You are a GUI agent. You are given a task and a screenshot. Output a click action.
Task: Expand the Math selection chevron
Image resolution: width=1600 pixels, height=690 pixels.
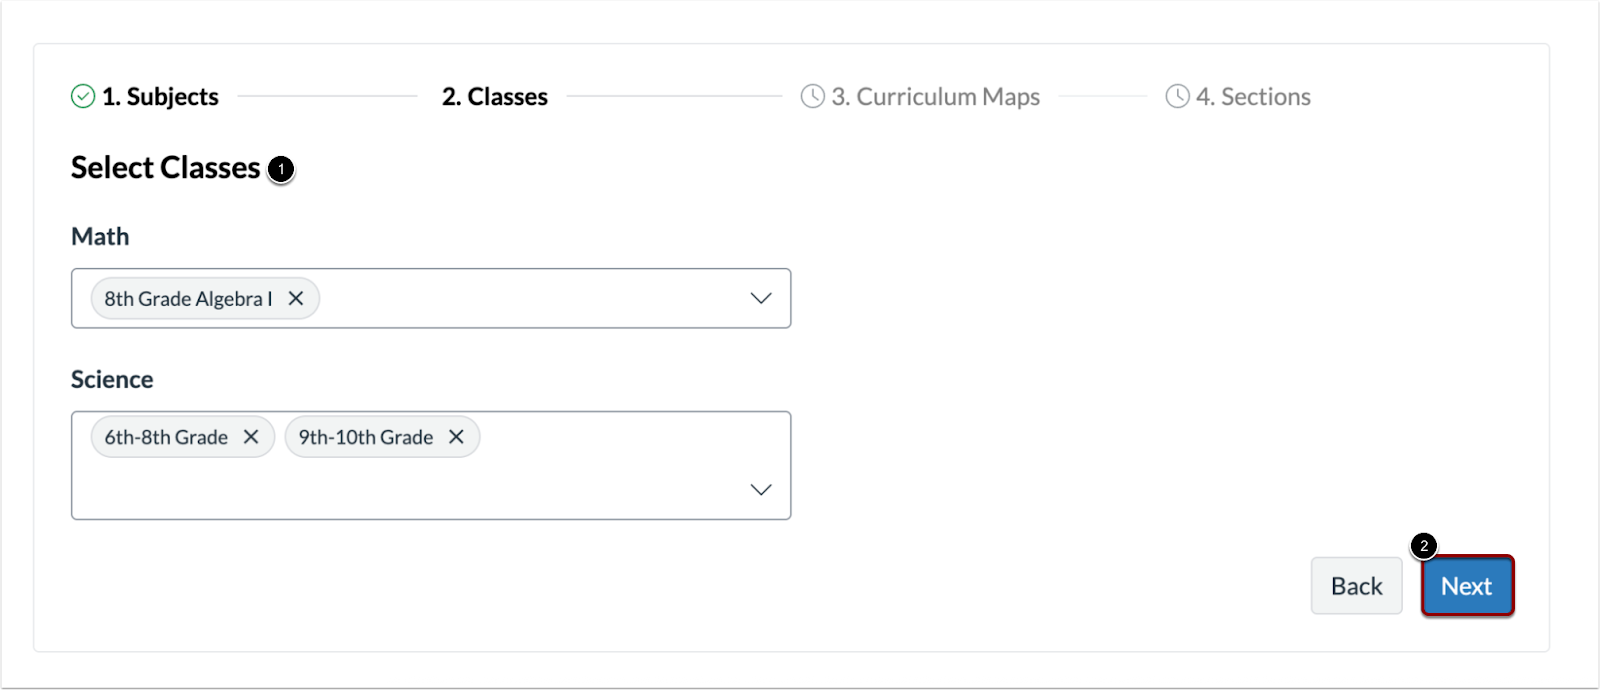pyautogui.click(x=760, y=297)
